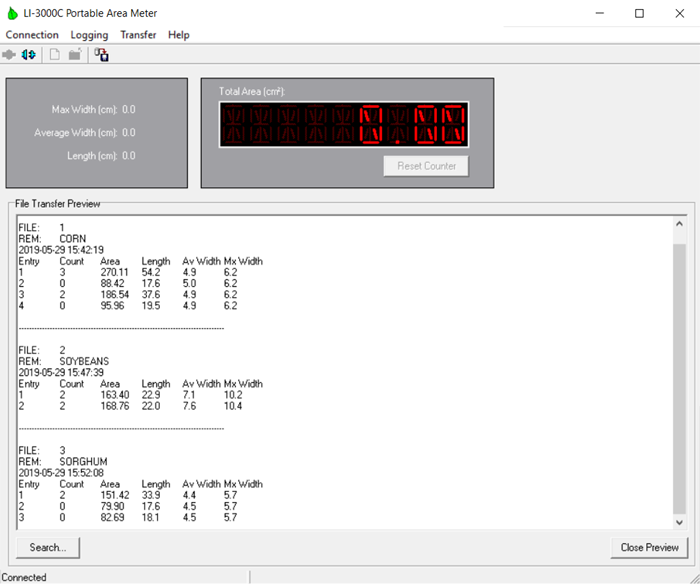
Task: Click area value 95.96
Action: point(112,306)
